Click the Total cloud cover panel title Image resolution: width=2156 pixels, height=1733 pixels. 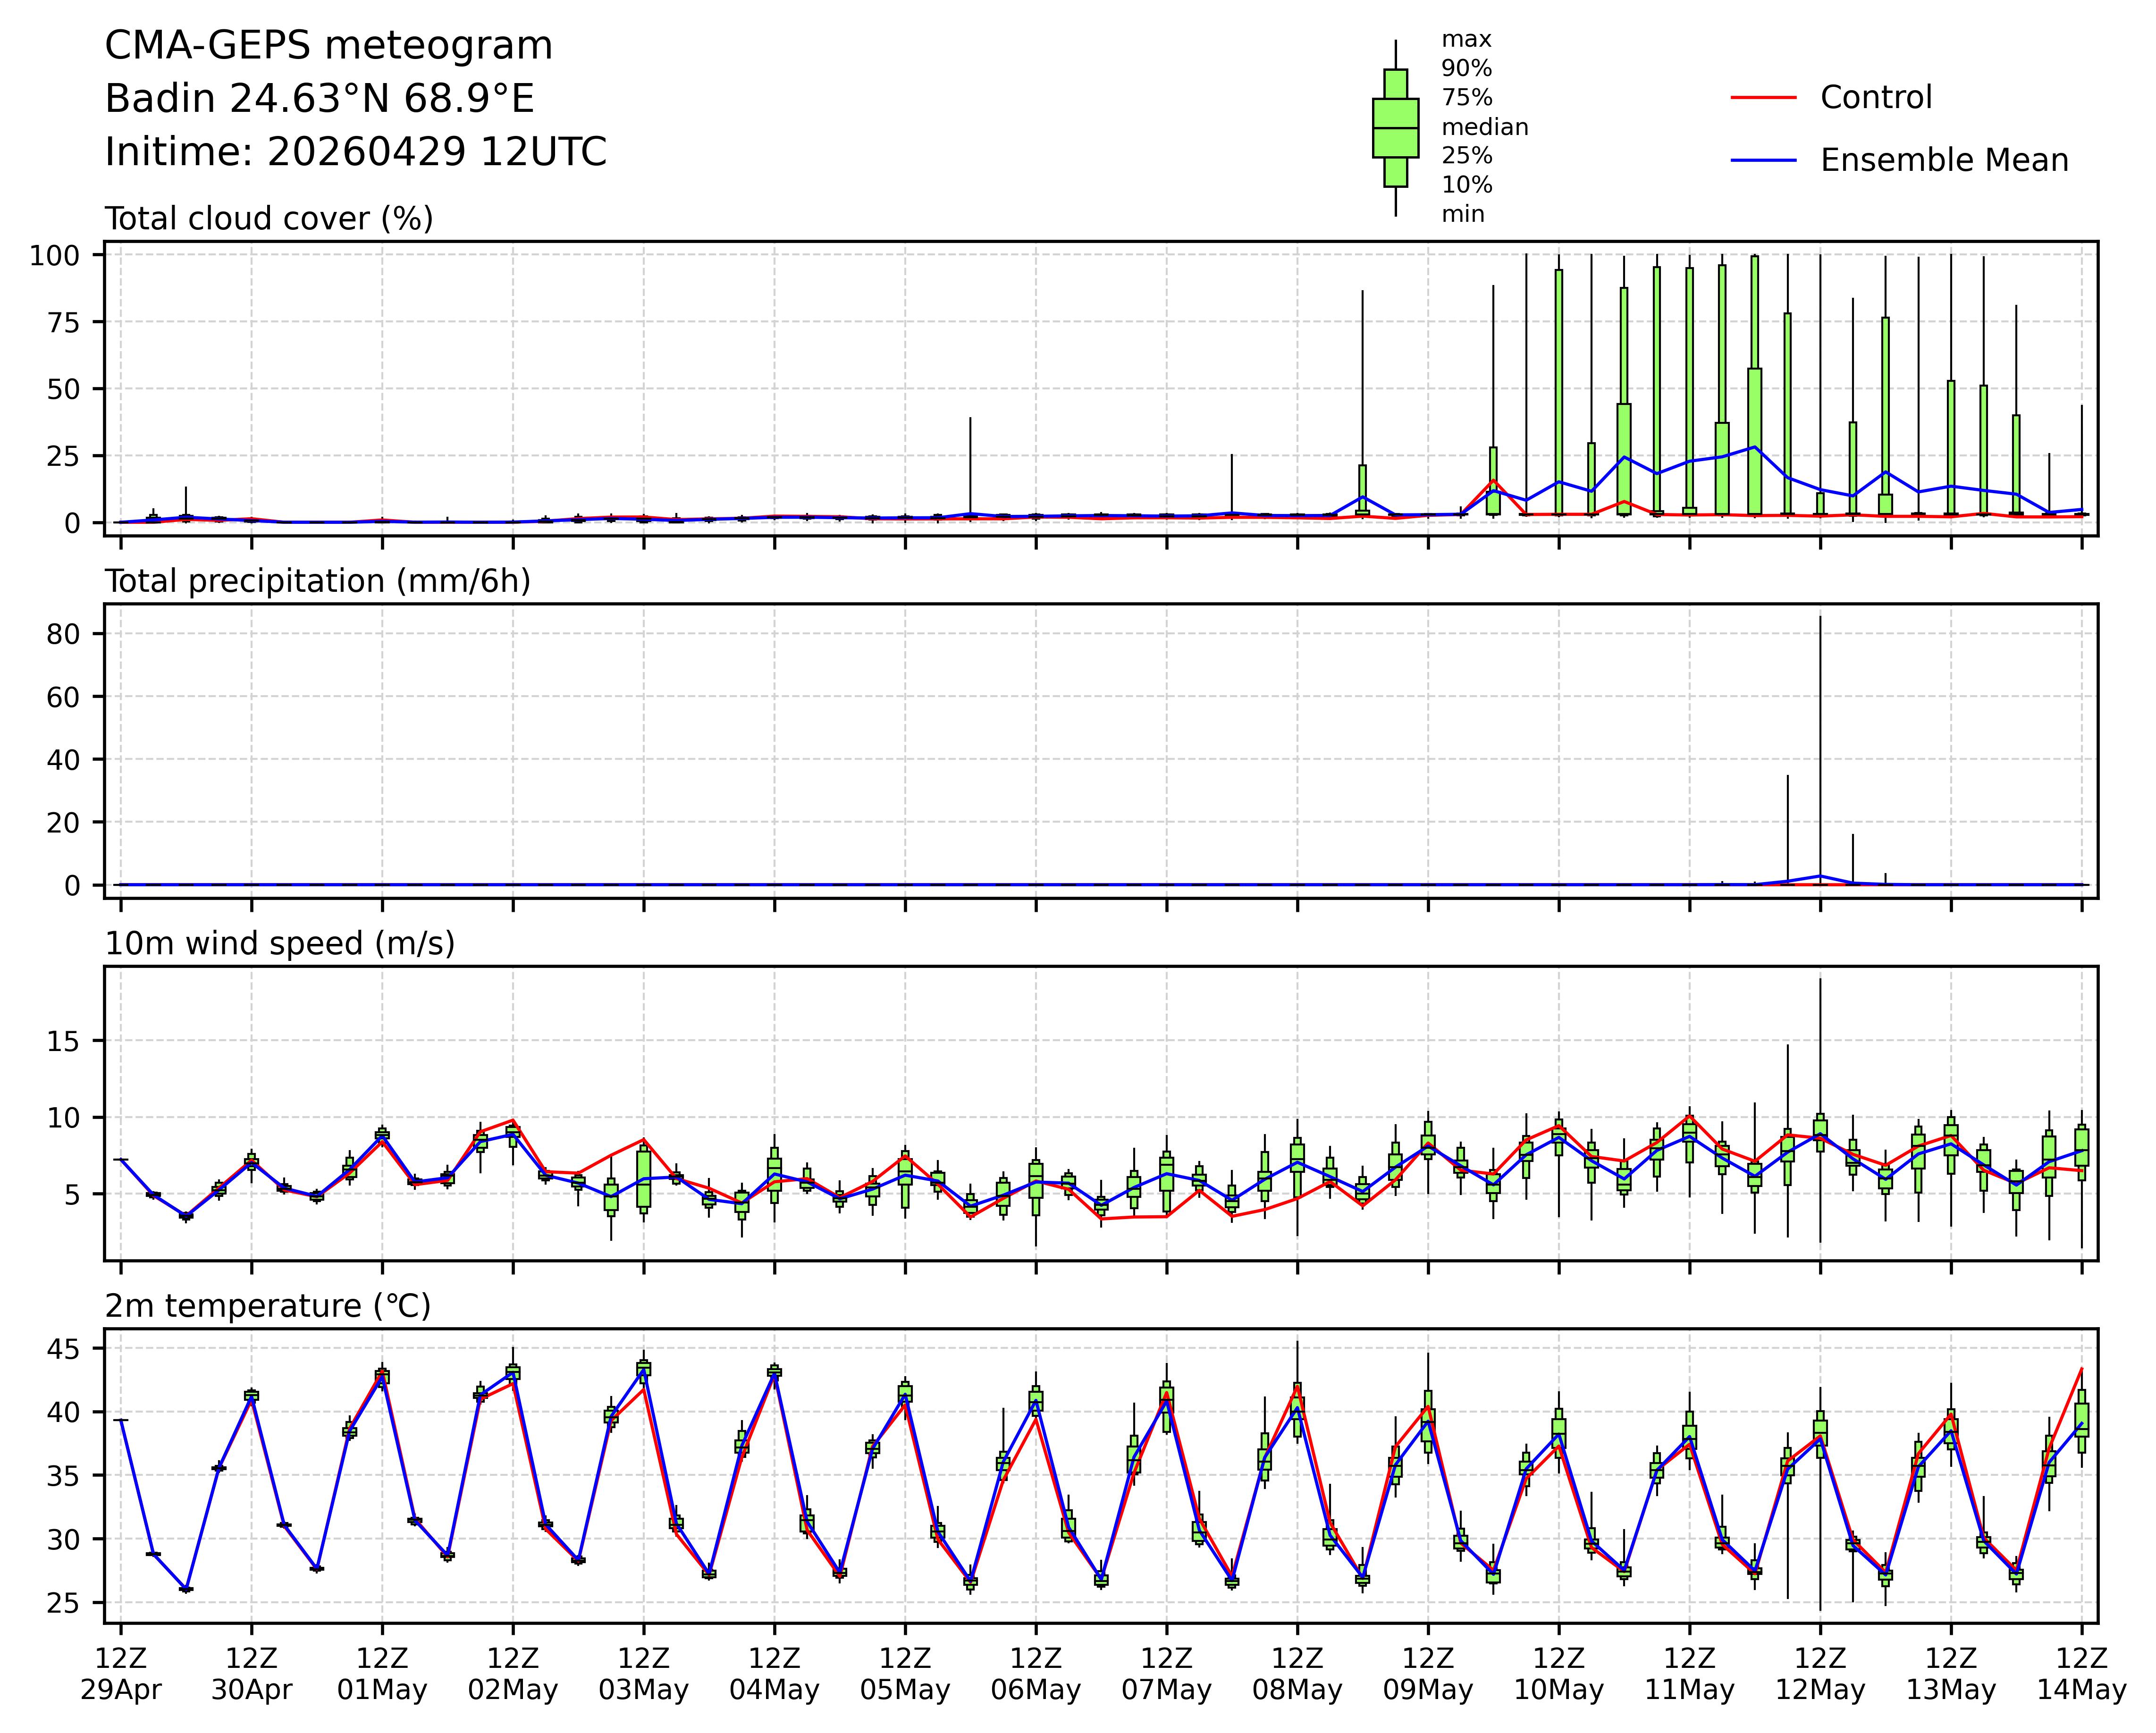(x=269, y=219)
